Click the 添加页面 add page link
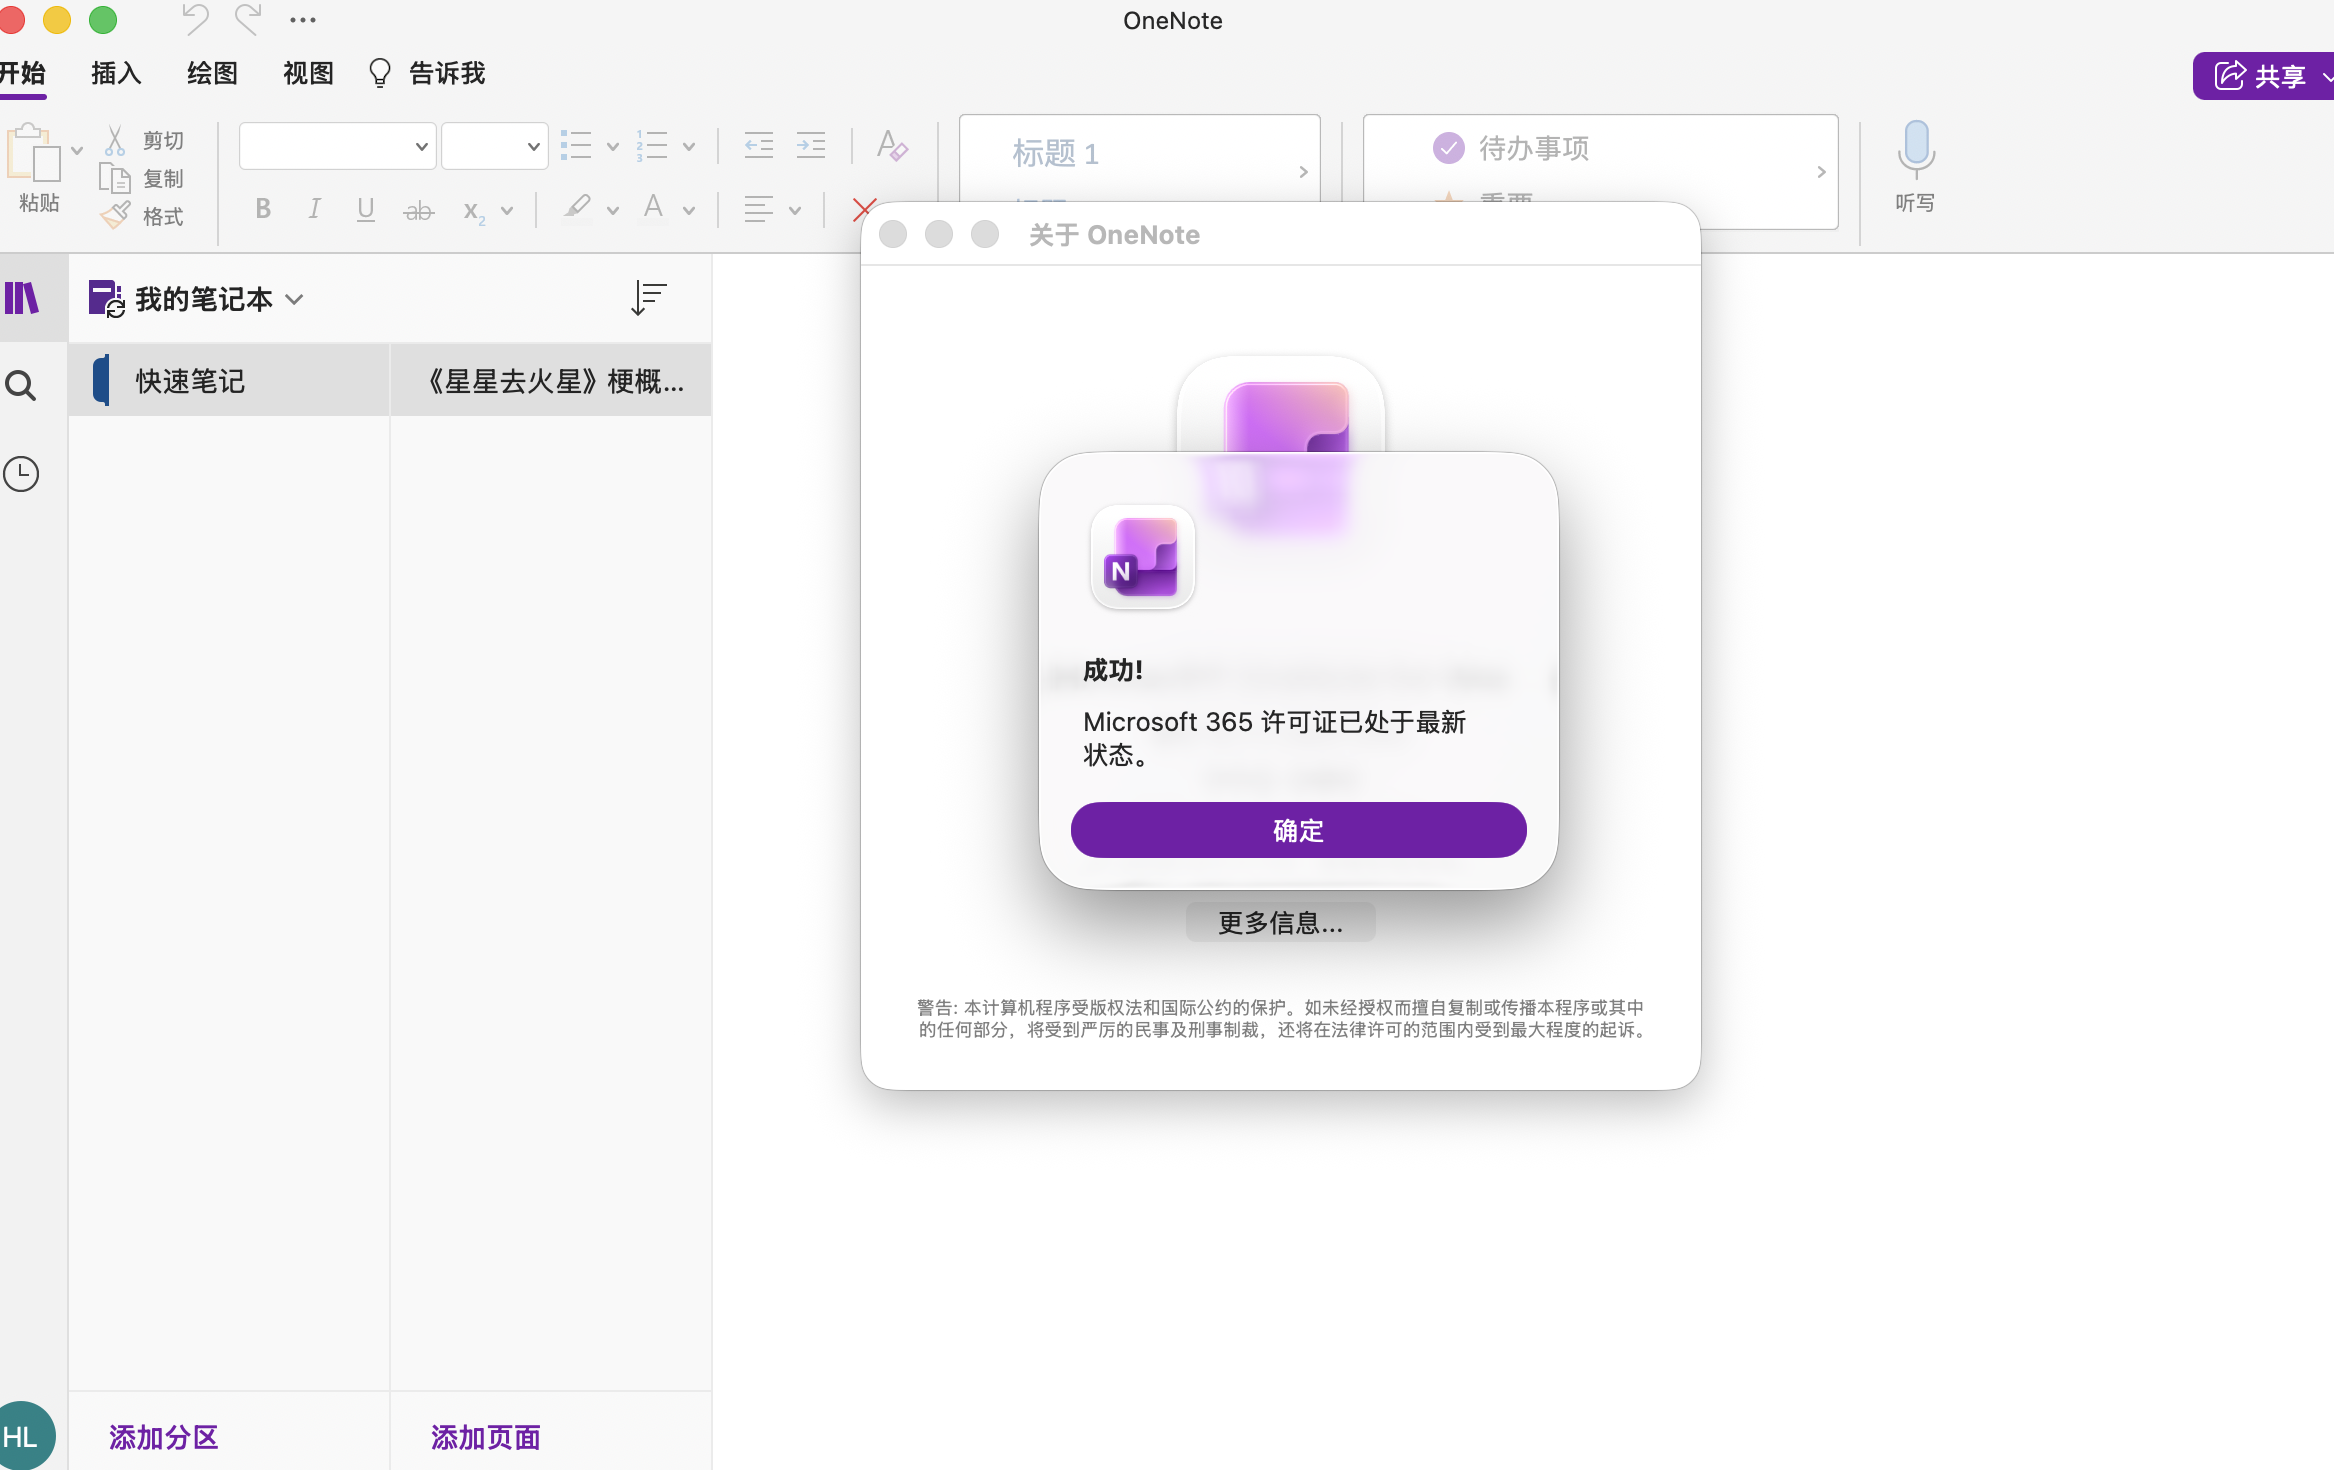The width and height of the screenshot is (2334, 1470). point(486,1438)
